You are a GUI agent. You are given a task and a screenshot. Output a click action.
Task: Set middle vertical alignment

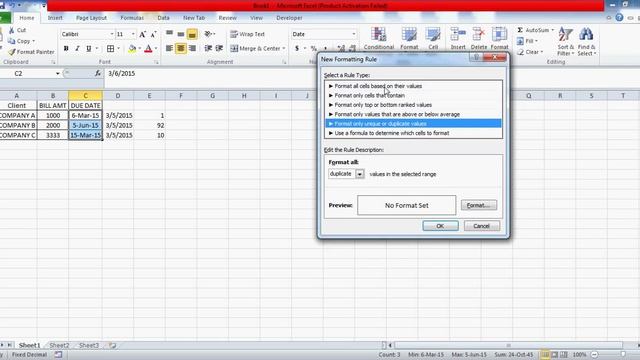click(x=181, y=34)
